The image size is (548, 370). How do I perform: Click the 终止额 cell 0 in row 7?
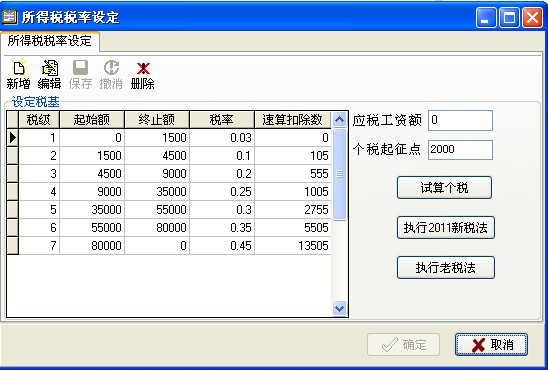point(157,246)
